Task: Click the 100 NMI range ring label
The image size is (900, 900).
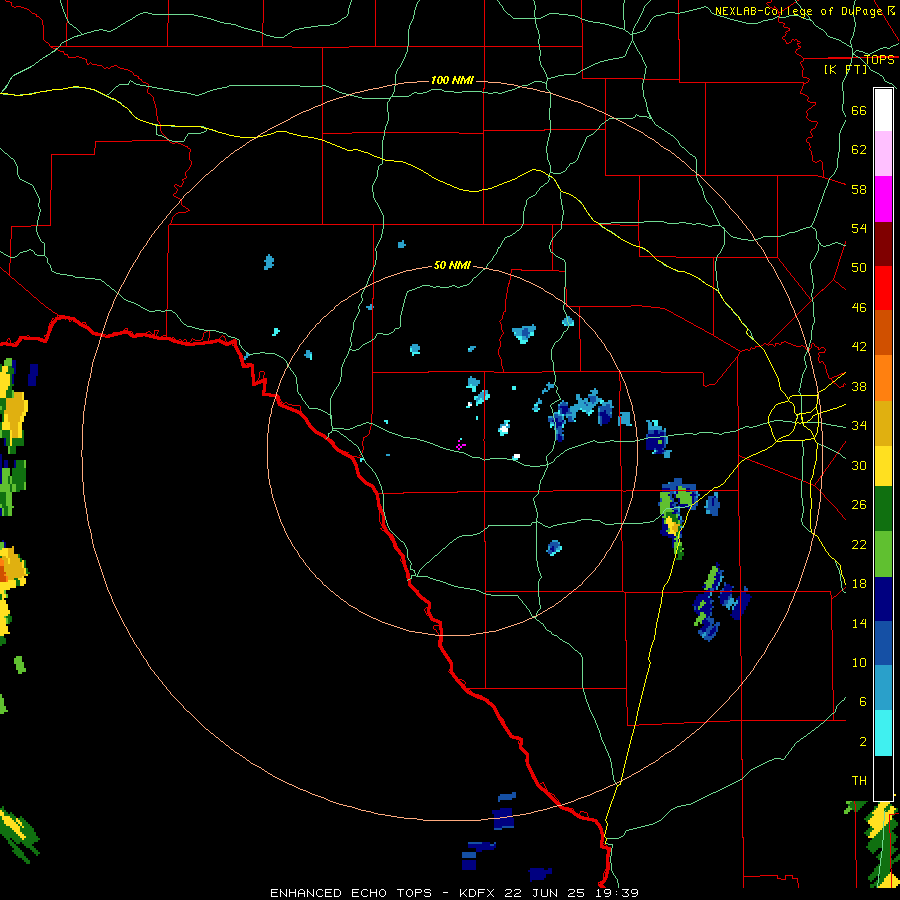Action: [x=452, y=80]
